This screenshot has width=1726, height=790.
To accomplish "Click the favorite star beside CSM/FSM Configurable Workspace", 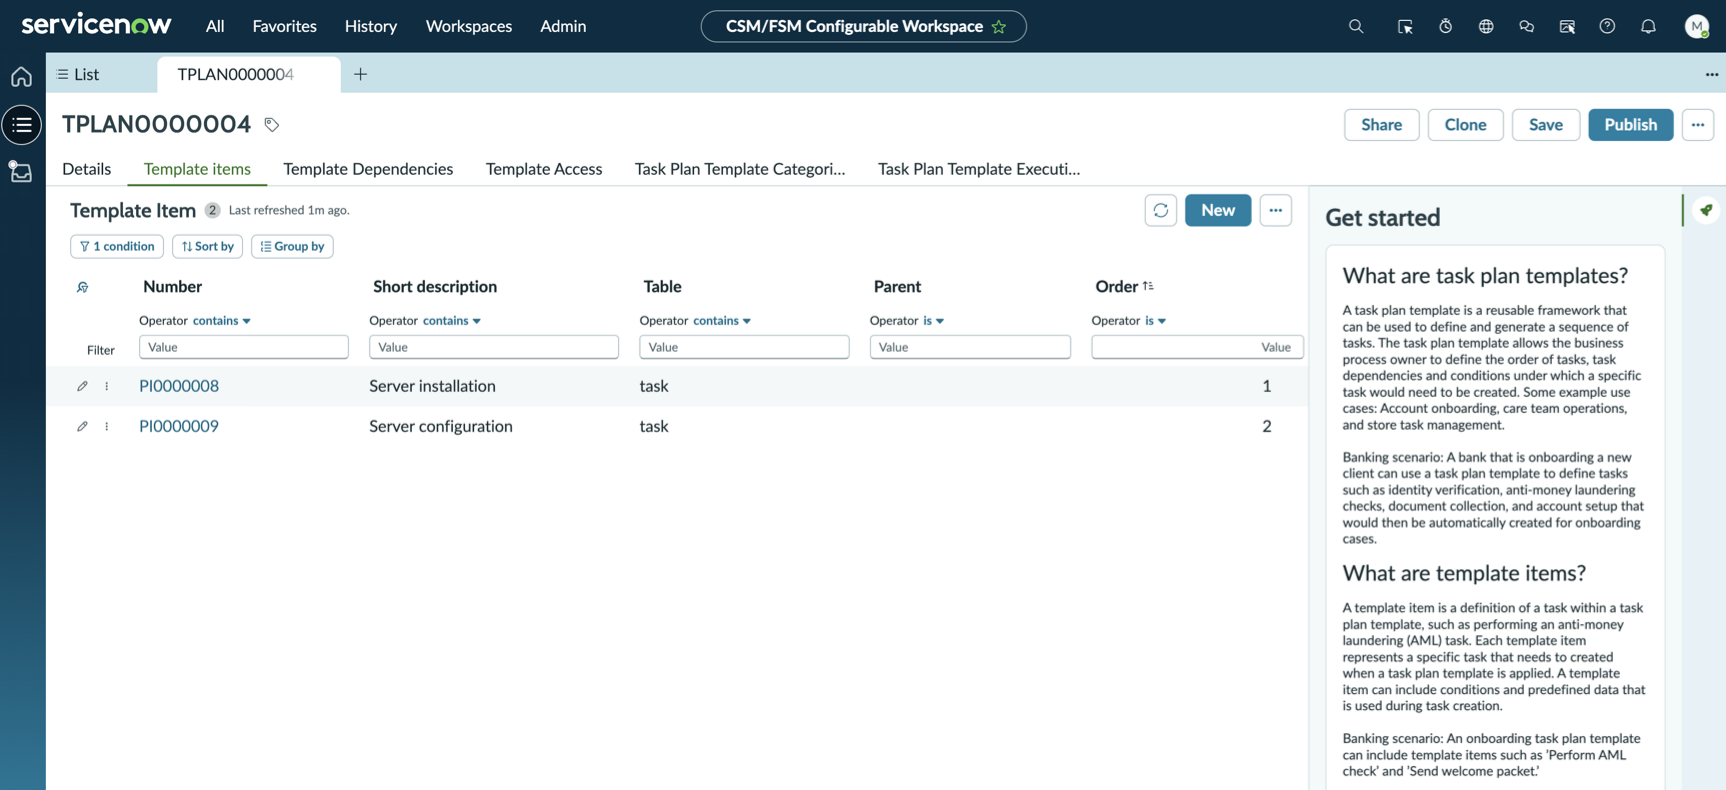I will click(x=999, y=27).
